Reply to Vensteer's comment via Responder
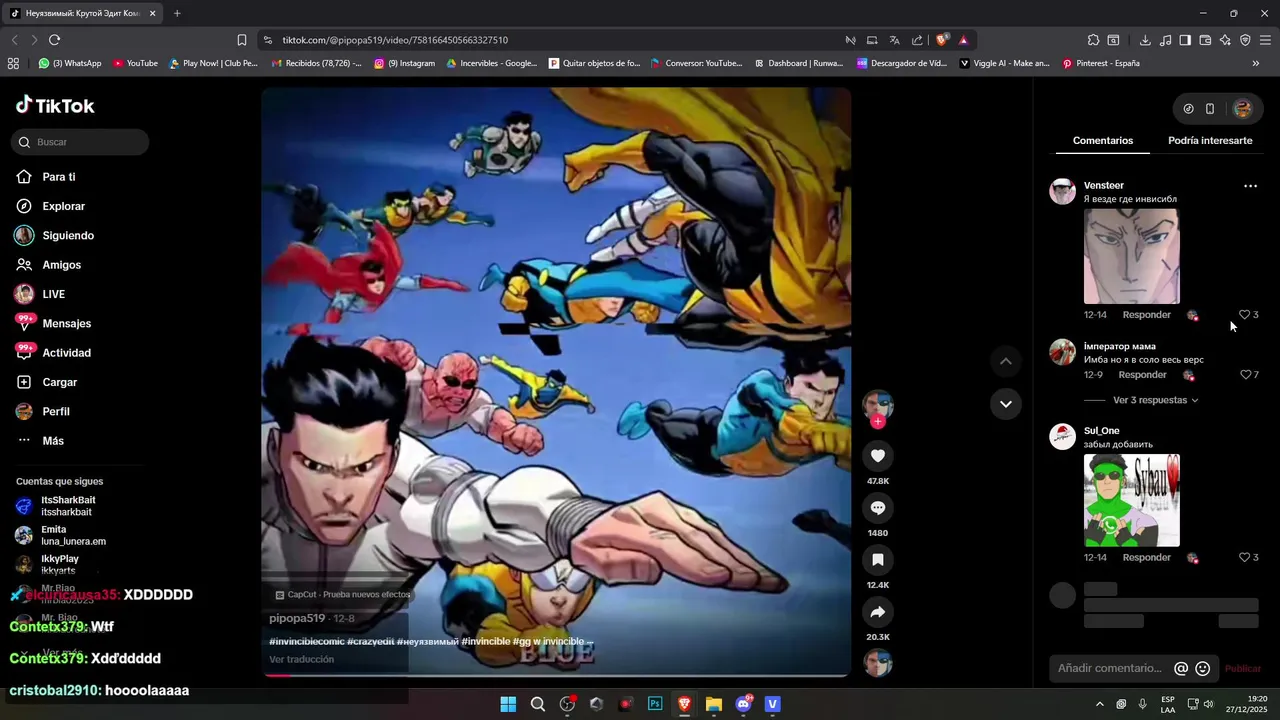Screen dimensions: 1280x720 1146,315
